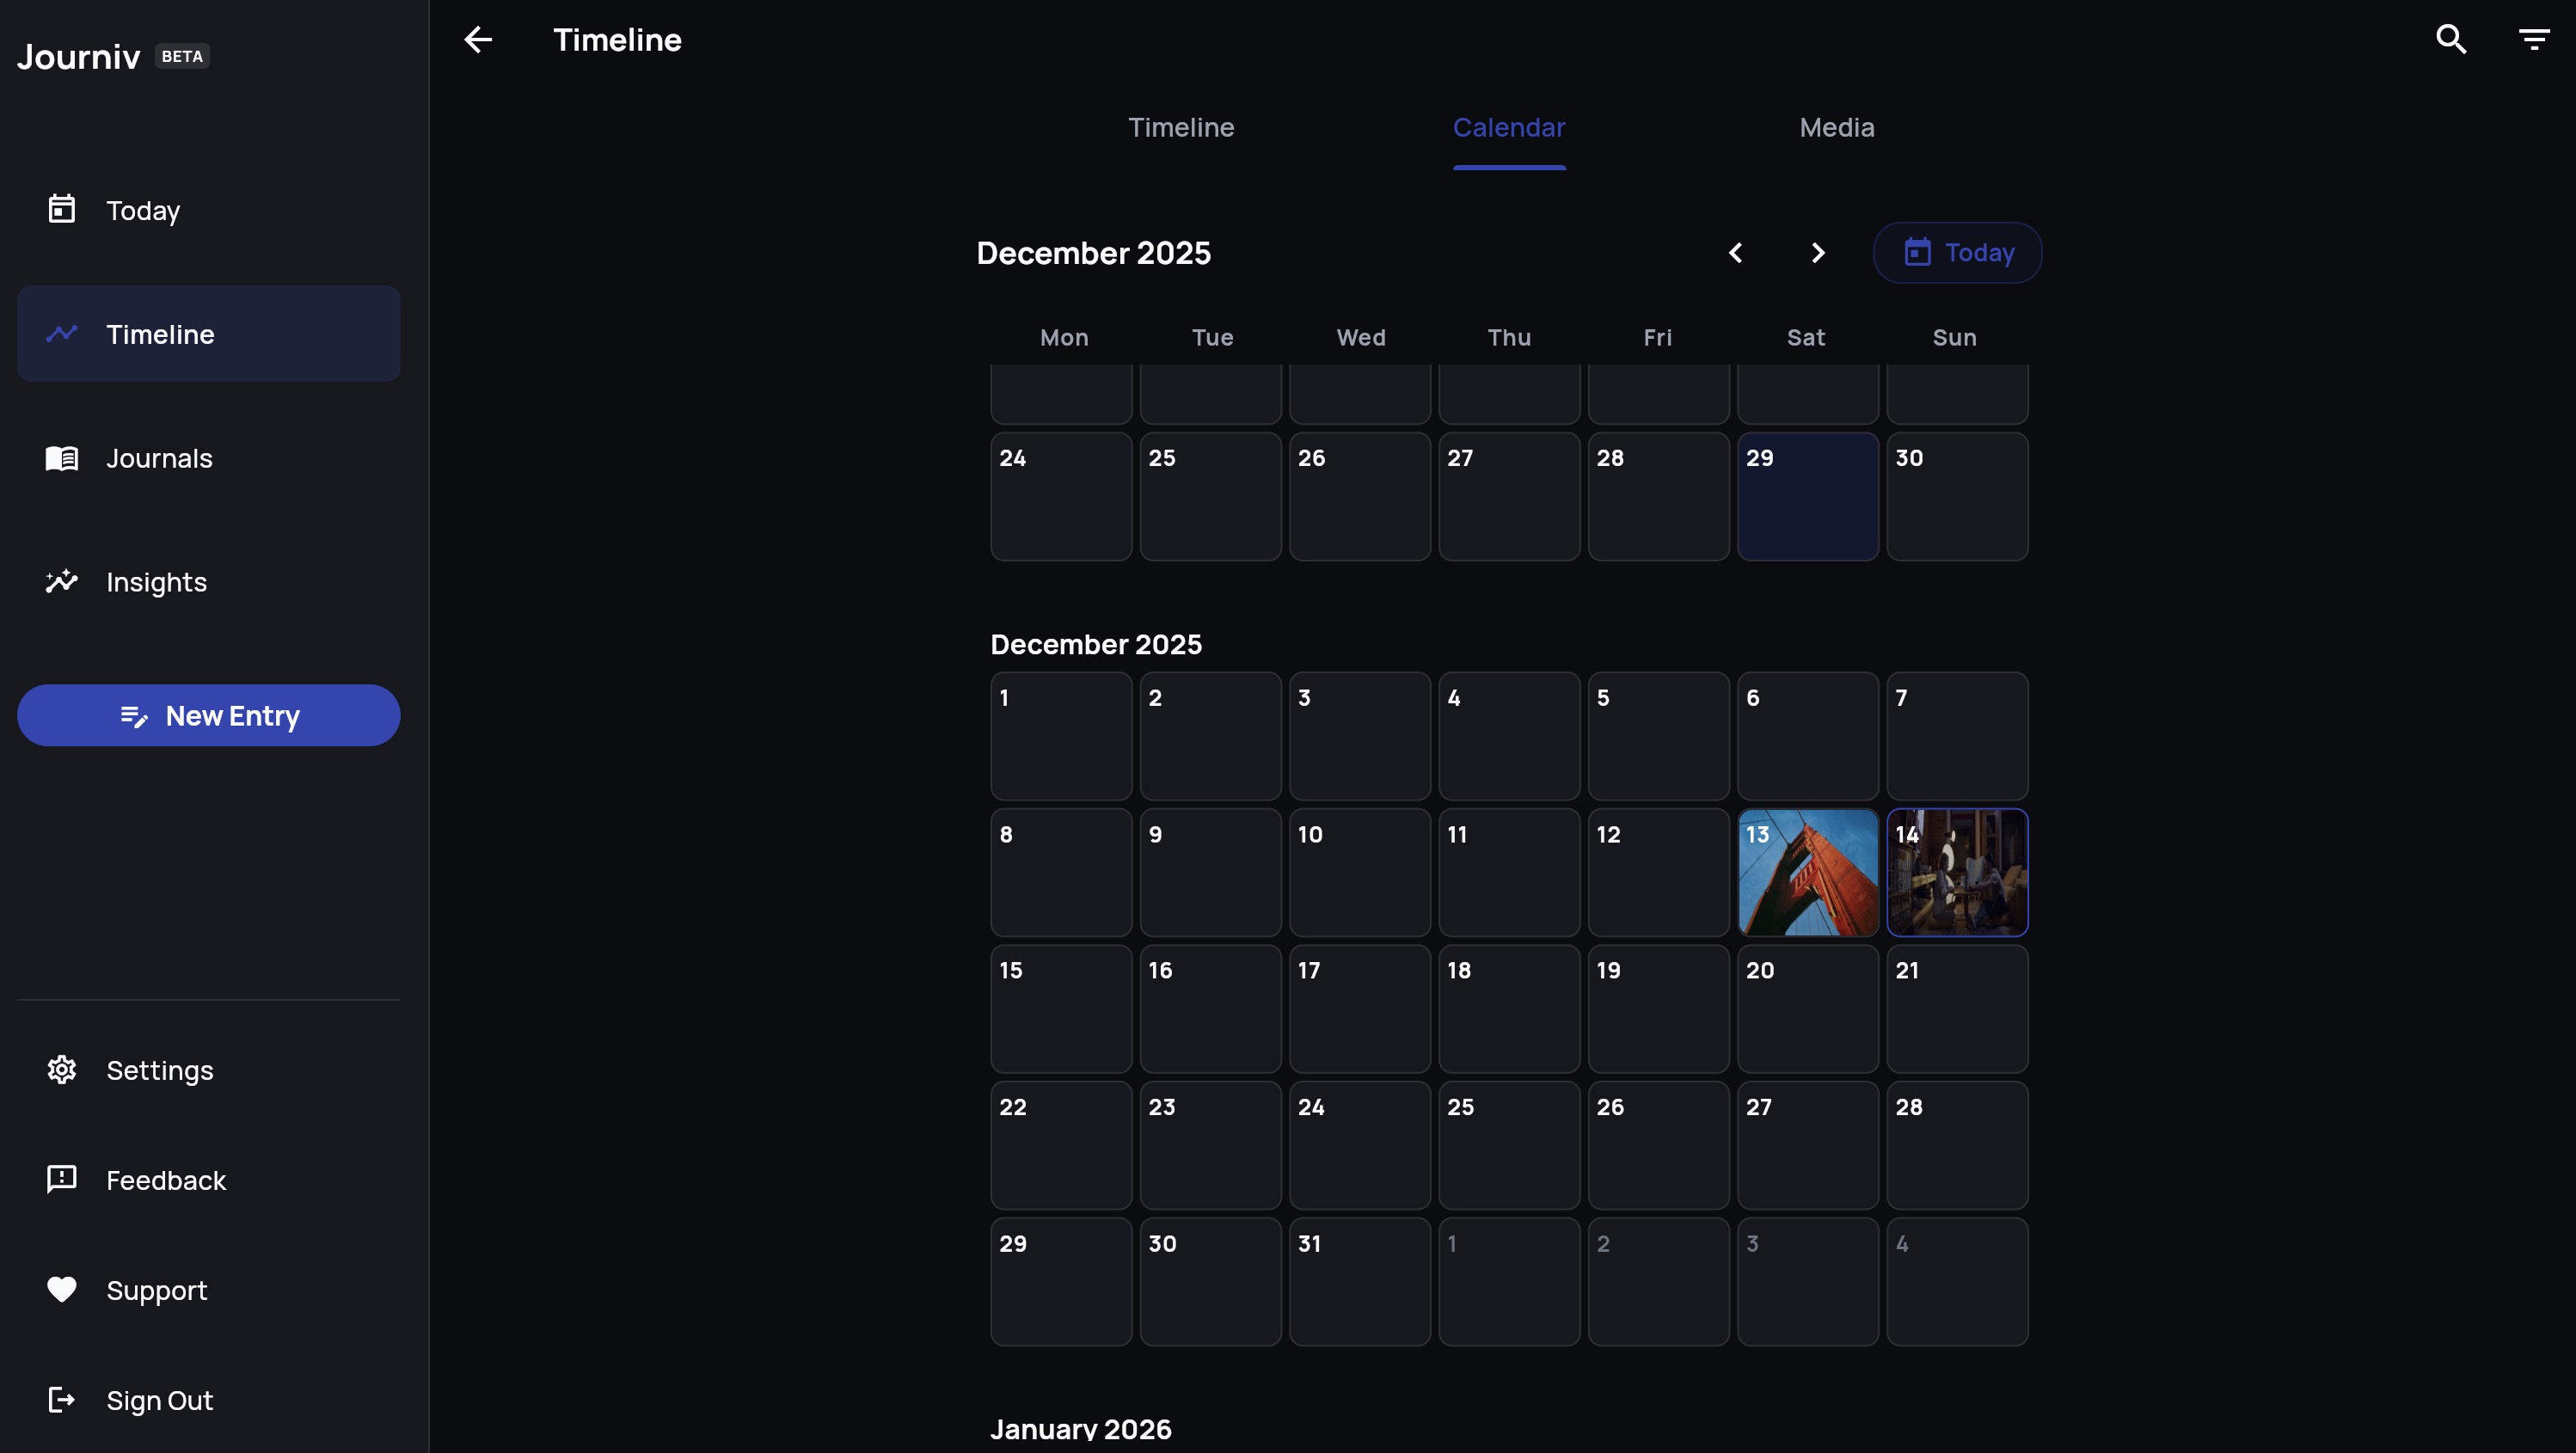The height and width of the screenshot is (1453, 2576).
Task: Click Support in the sidebar
Action: (x=157, y=1290)
